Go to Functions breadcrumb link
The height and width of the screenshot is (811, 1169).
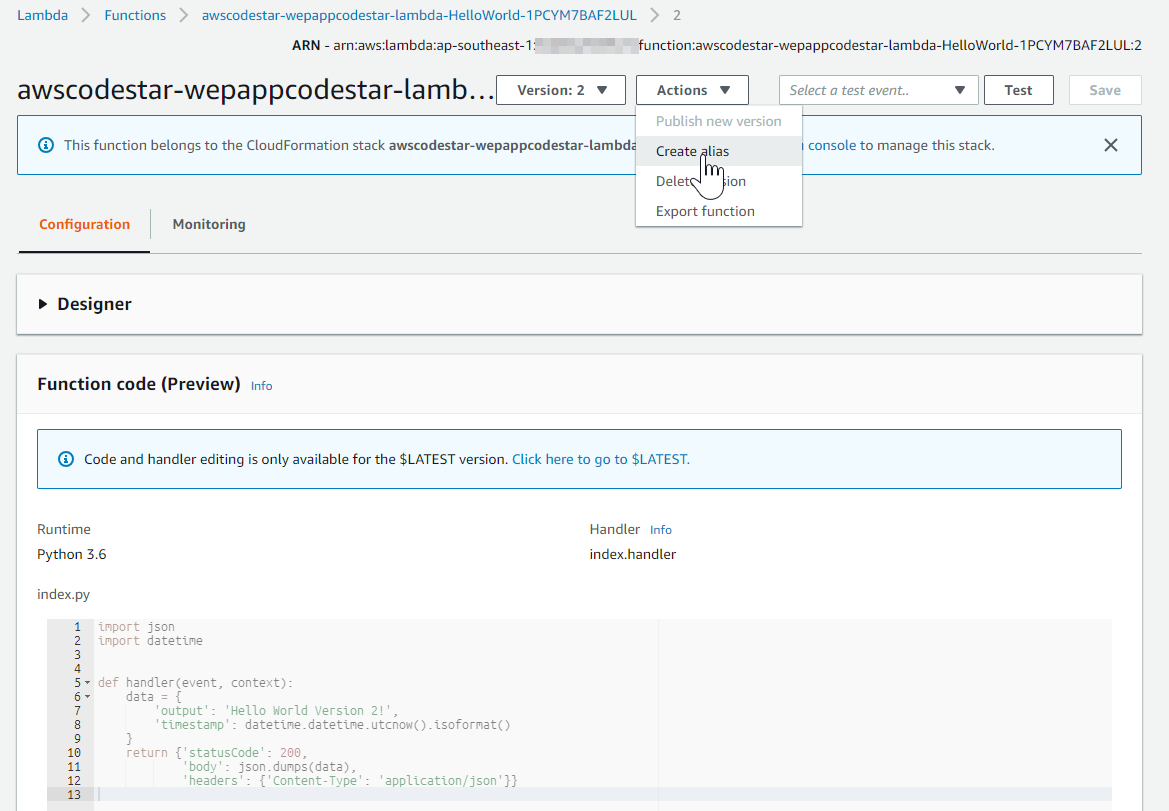[135, 15]
